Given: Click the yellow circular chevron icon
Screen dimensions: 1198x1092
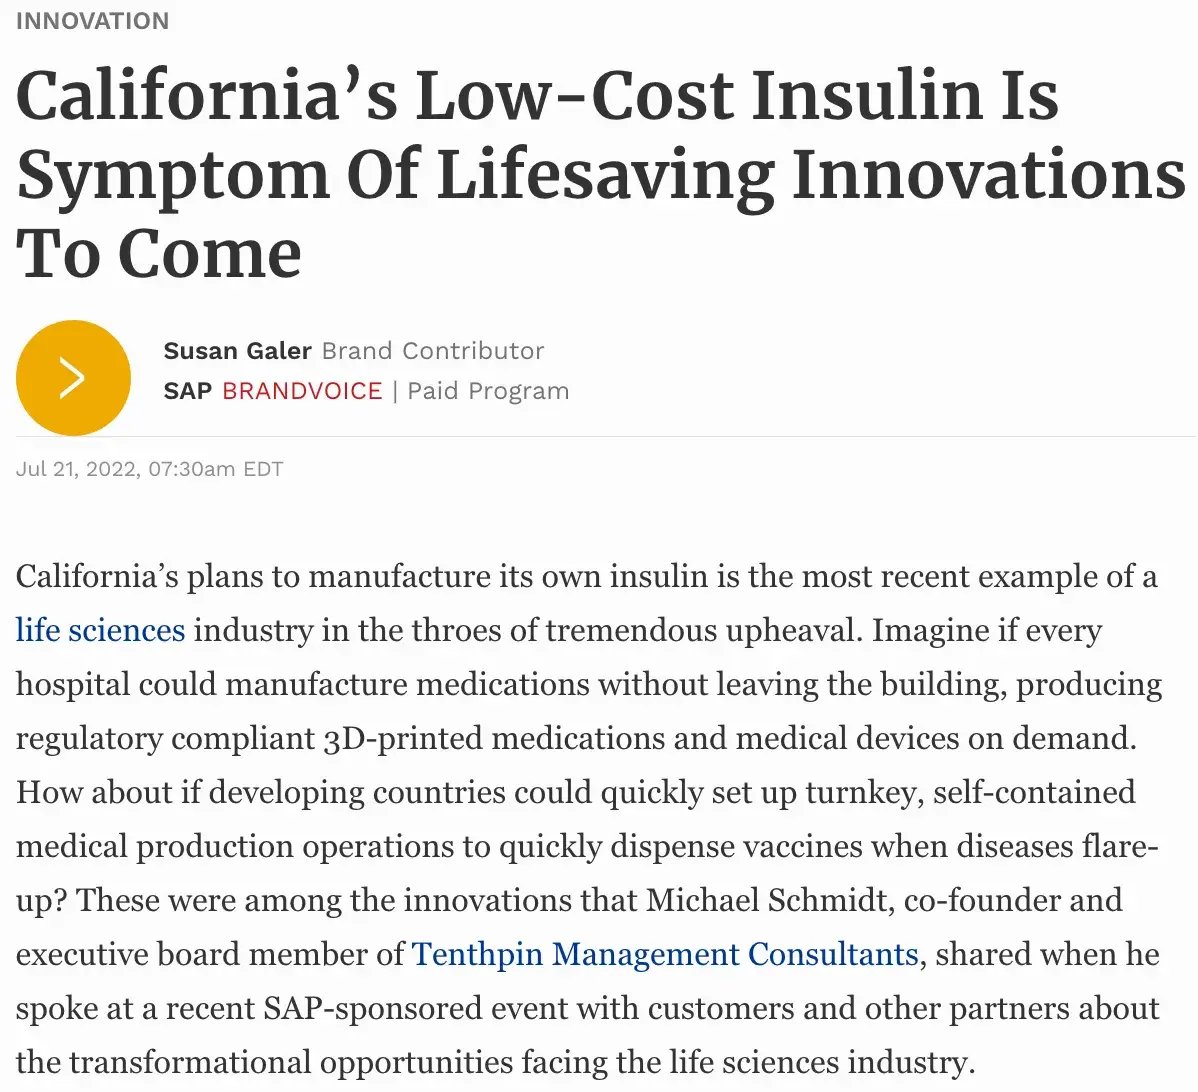Looking at the screenshot, I should [x=73, y=378].
